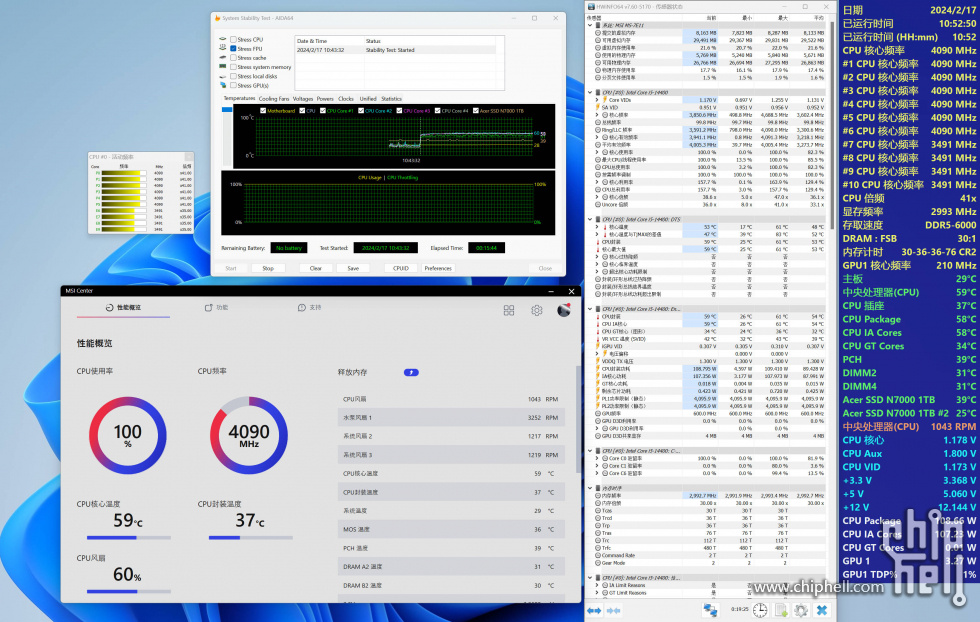Open MSI Center settings gear
980x622 pixels.
click(x=536, y=310)
